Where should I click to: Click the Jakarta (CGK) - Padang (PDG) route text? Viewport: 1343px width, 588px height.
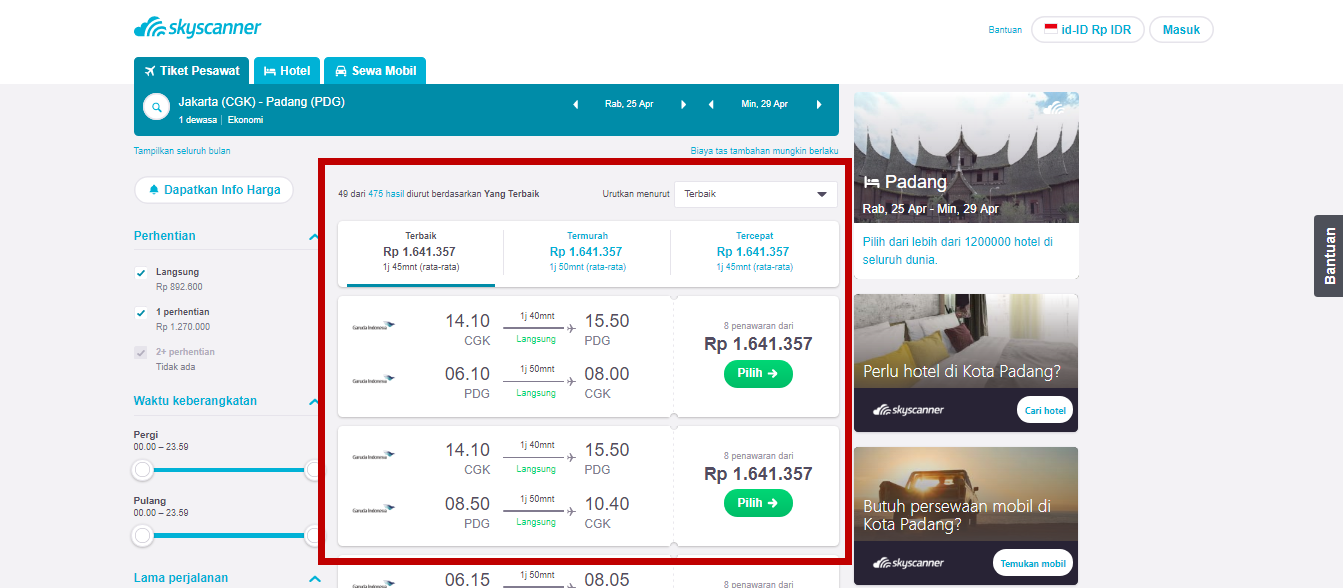pyautogui.click(x=262, y=102)
